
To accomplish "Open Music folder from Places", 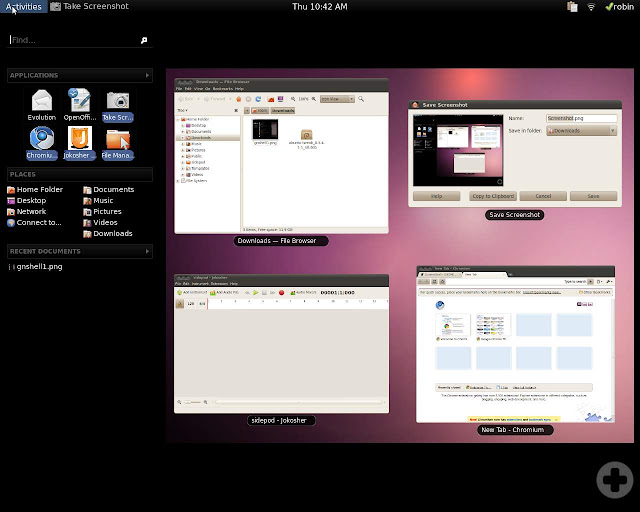I will [x=98, y=200].
